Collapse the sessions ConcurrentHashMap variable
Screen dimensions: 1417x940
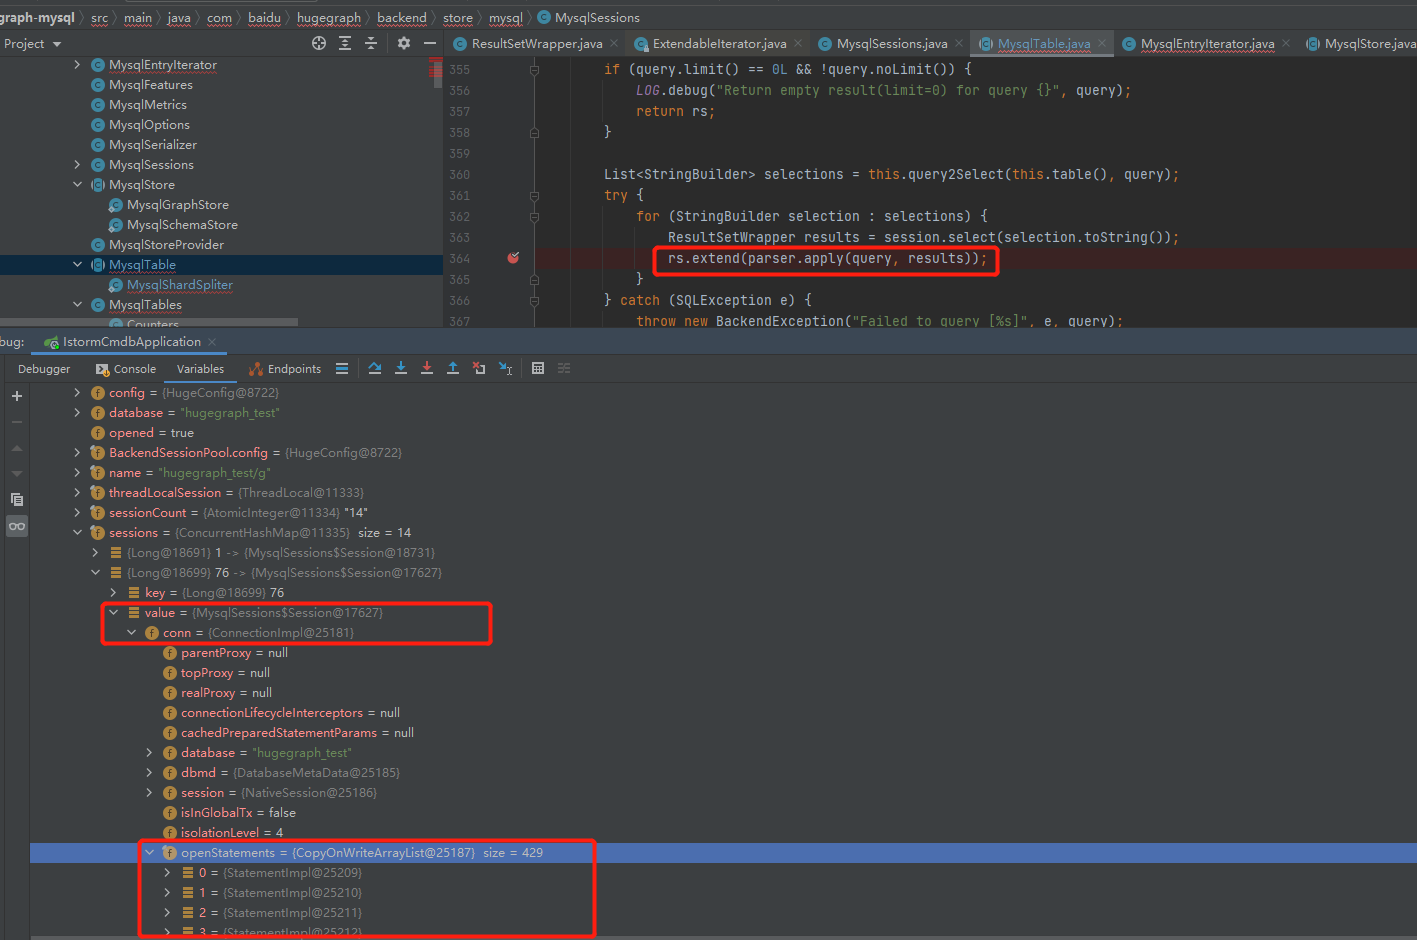[x=78, y=532]
